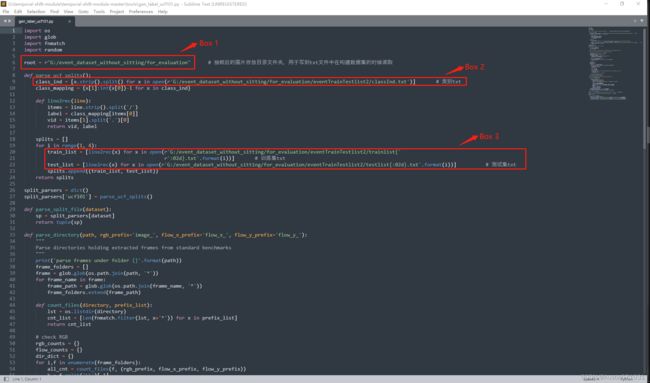
Task: Click the 'splits = []' line
Action: [52, 139]
